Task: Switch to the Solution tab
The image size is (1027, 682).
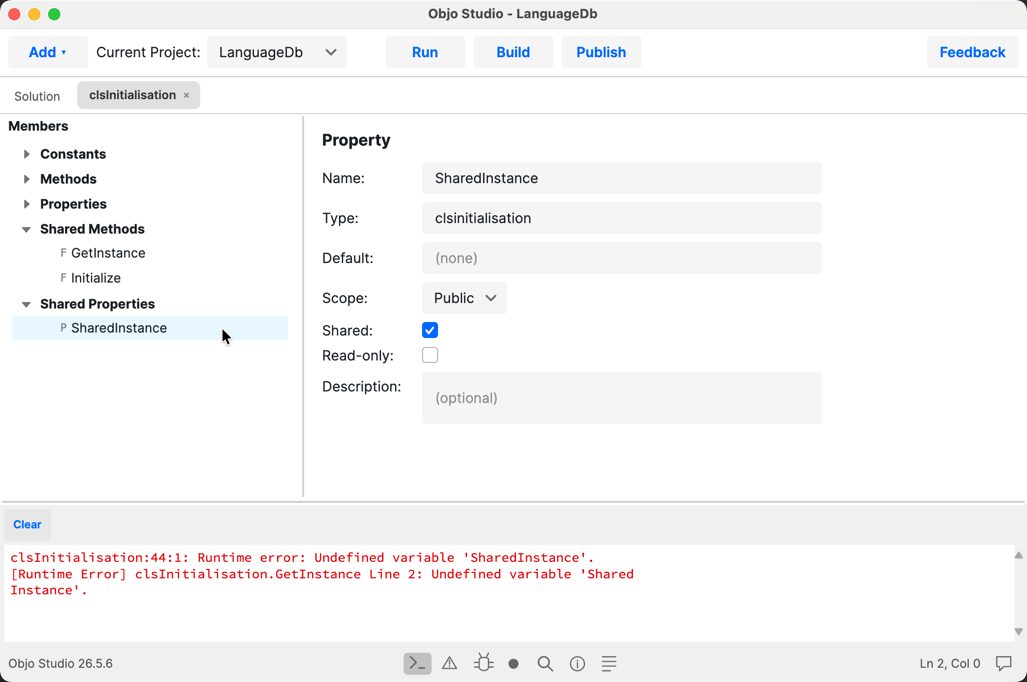Action: tap(37, 96)
